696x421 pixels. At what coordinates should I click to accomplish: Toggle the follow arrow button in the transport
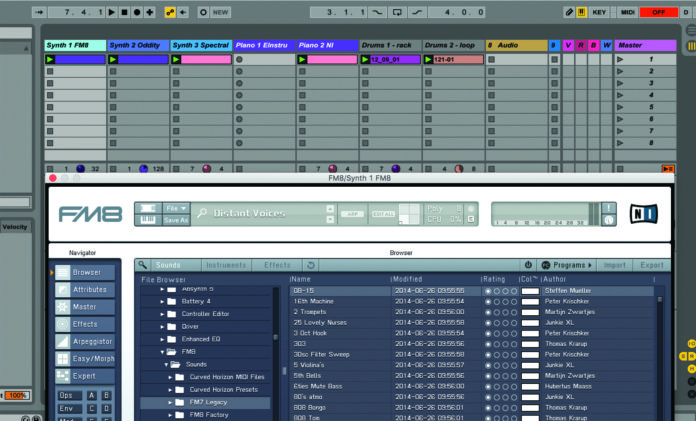[x=39, y=12]
